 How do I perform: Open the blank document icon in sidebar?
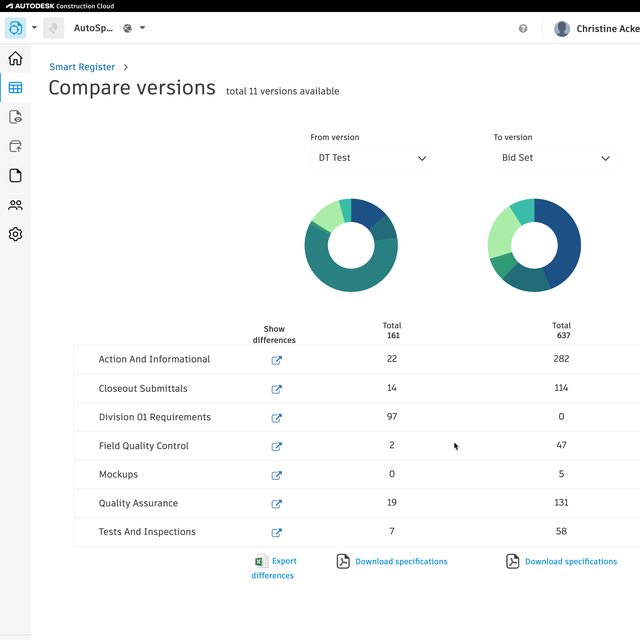pyautogui.click(x=15, y=176)
